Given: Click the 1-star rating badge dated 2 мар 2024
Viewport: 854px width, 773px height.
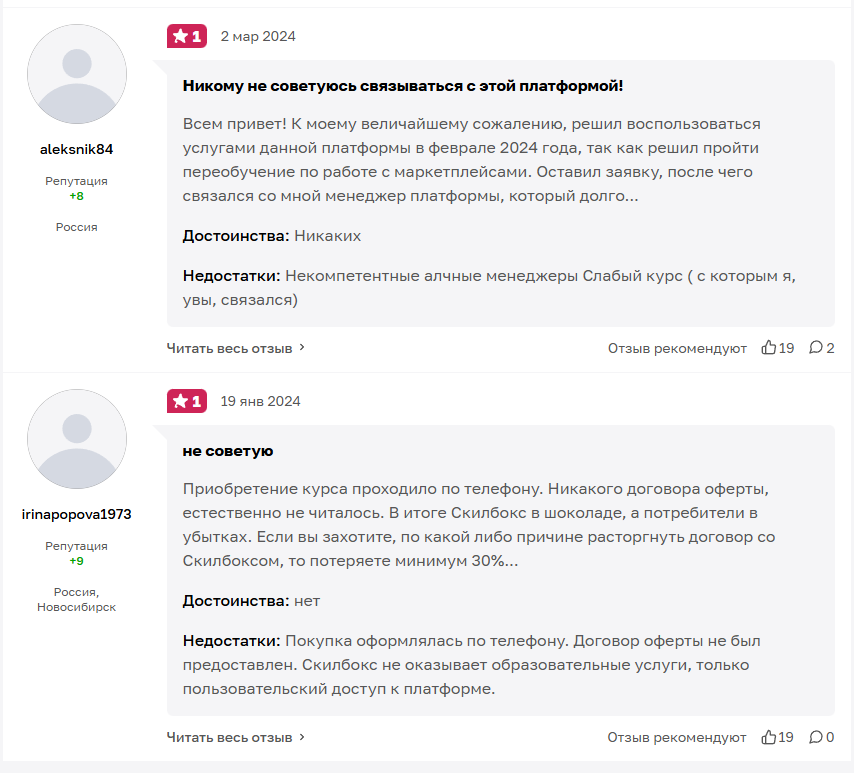Looking at the screenshot, I should coord(186,36).
